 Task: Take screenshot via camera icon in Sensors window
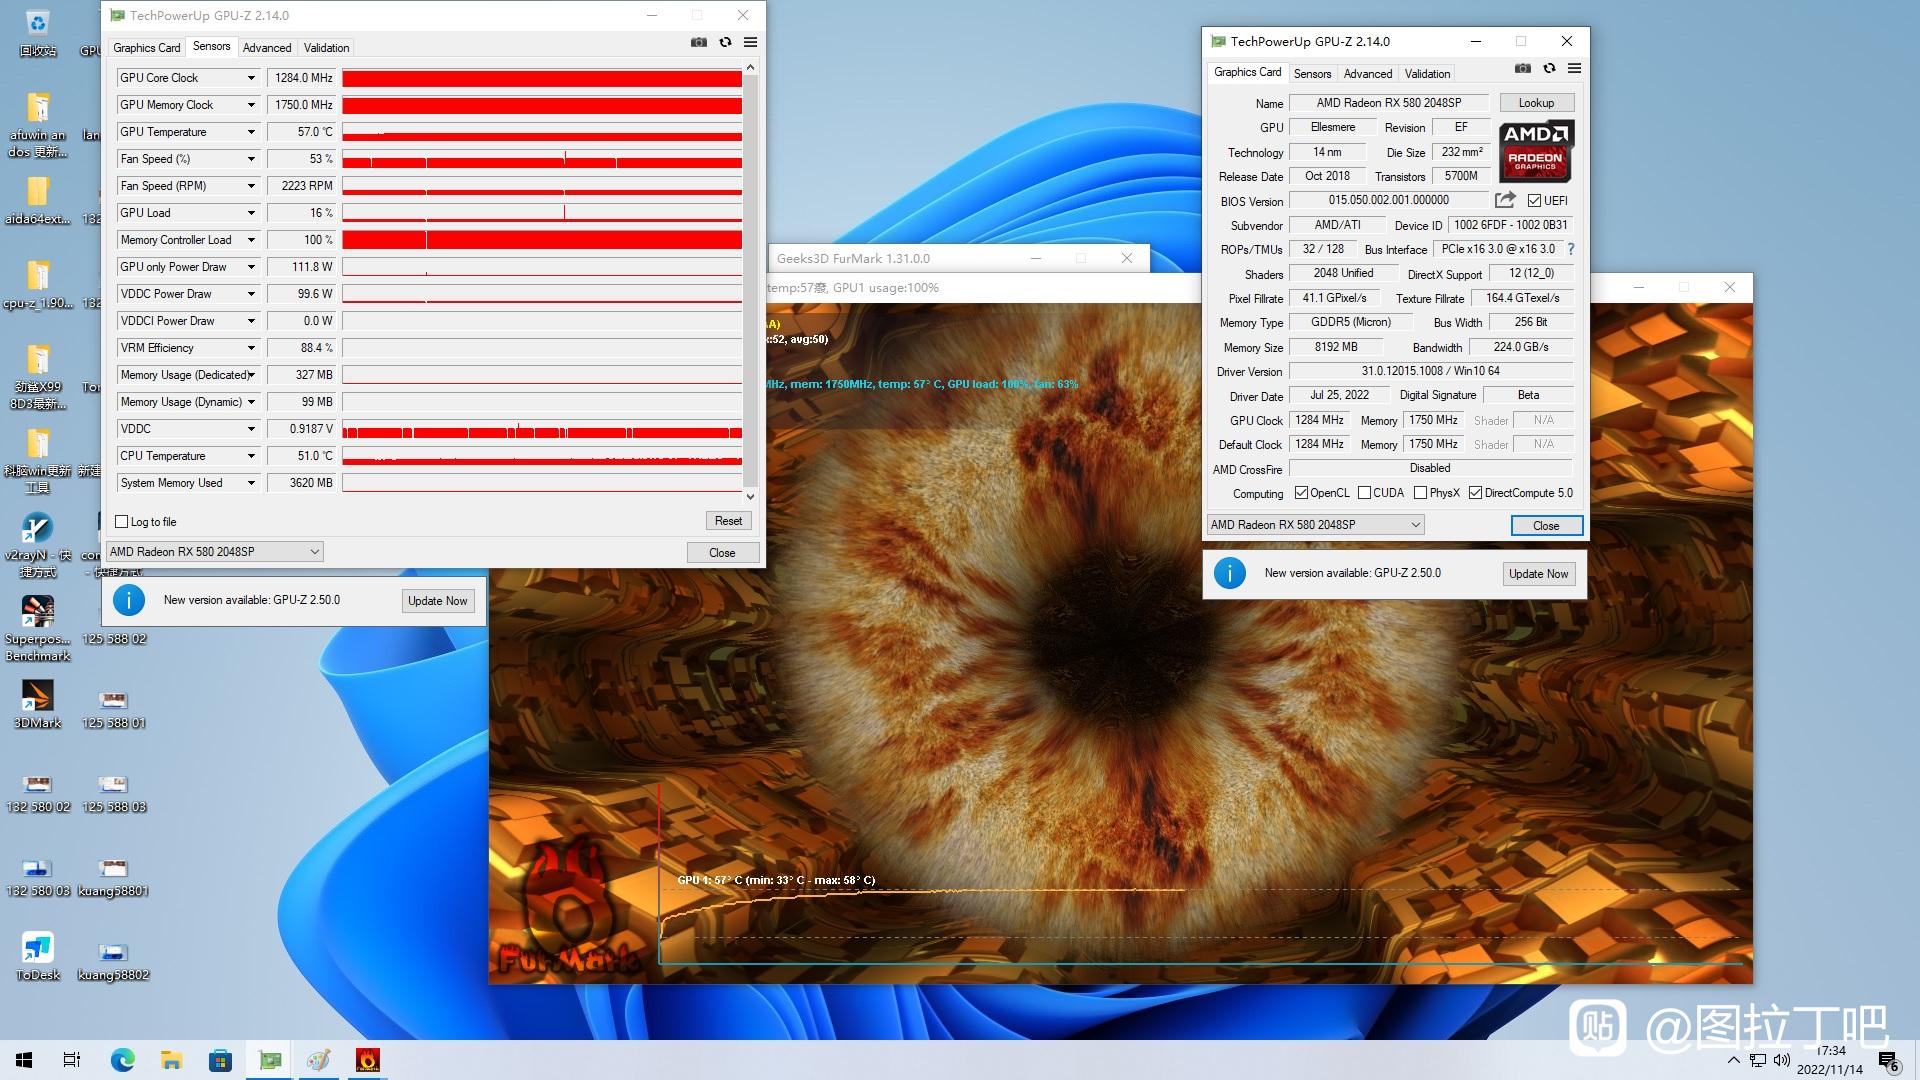pyautogui.click(x=699, y=42)
